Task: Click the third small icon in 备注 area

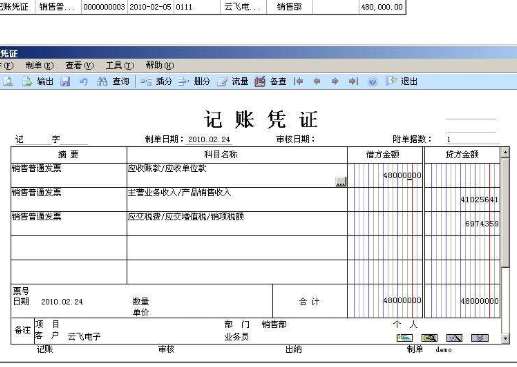Action: [454, 338]
